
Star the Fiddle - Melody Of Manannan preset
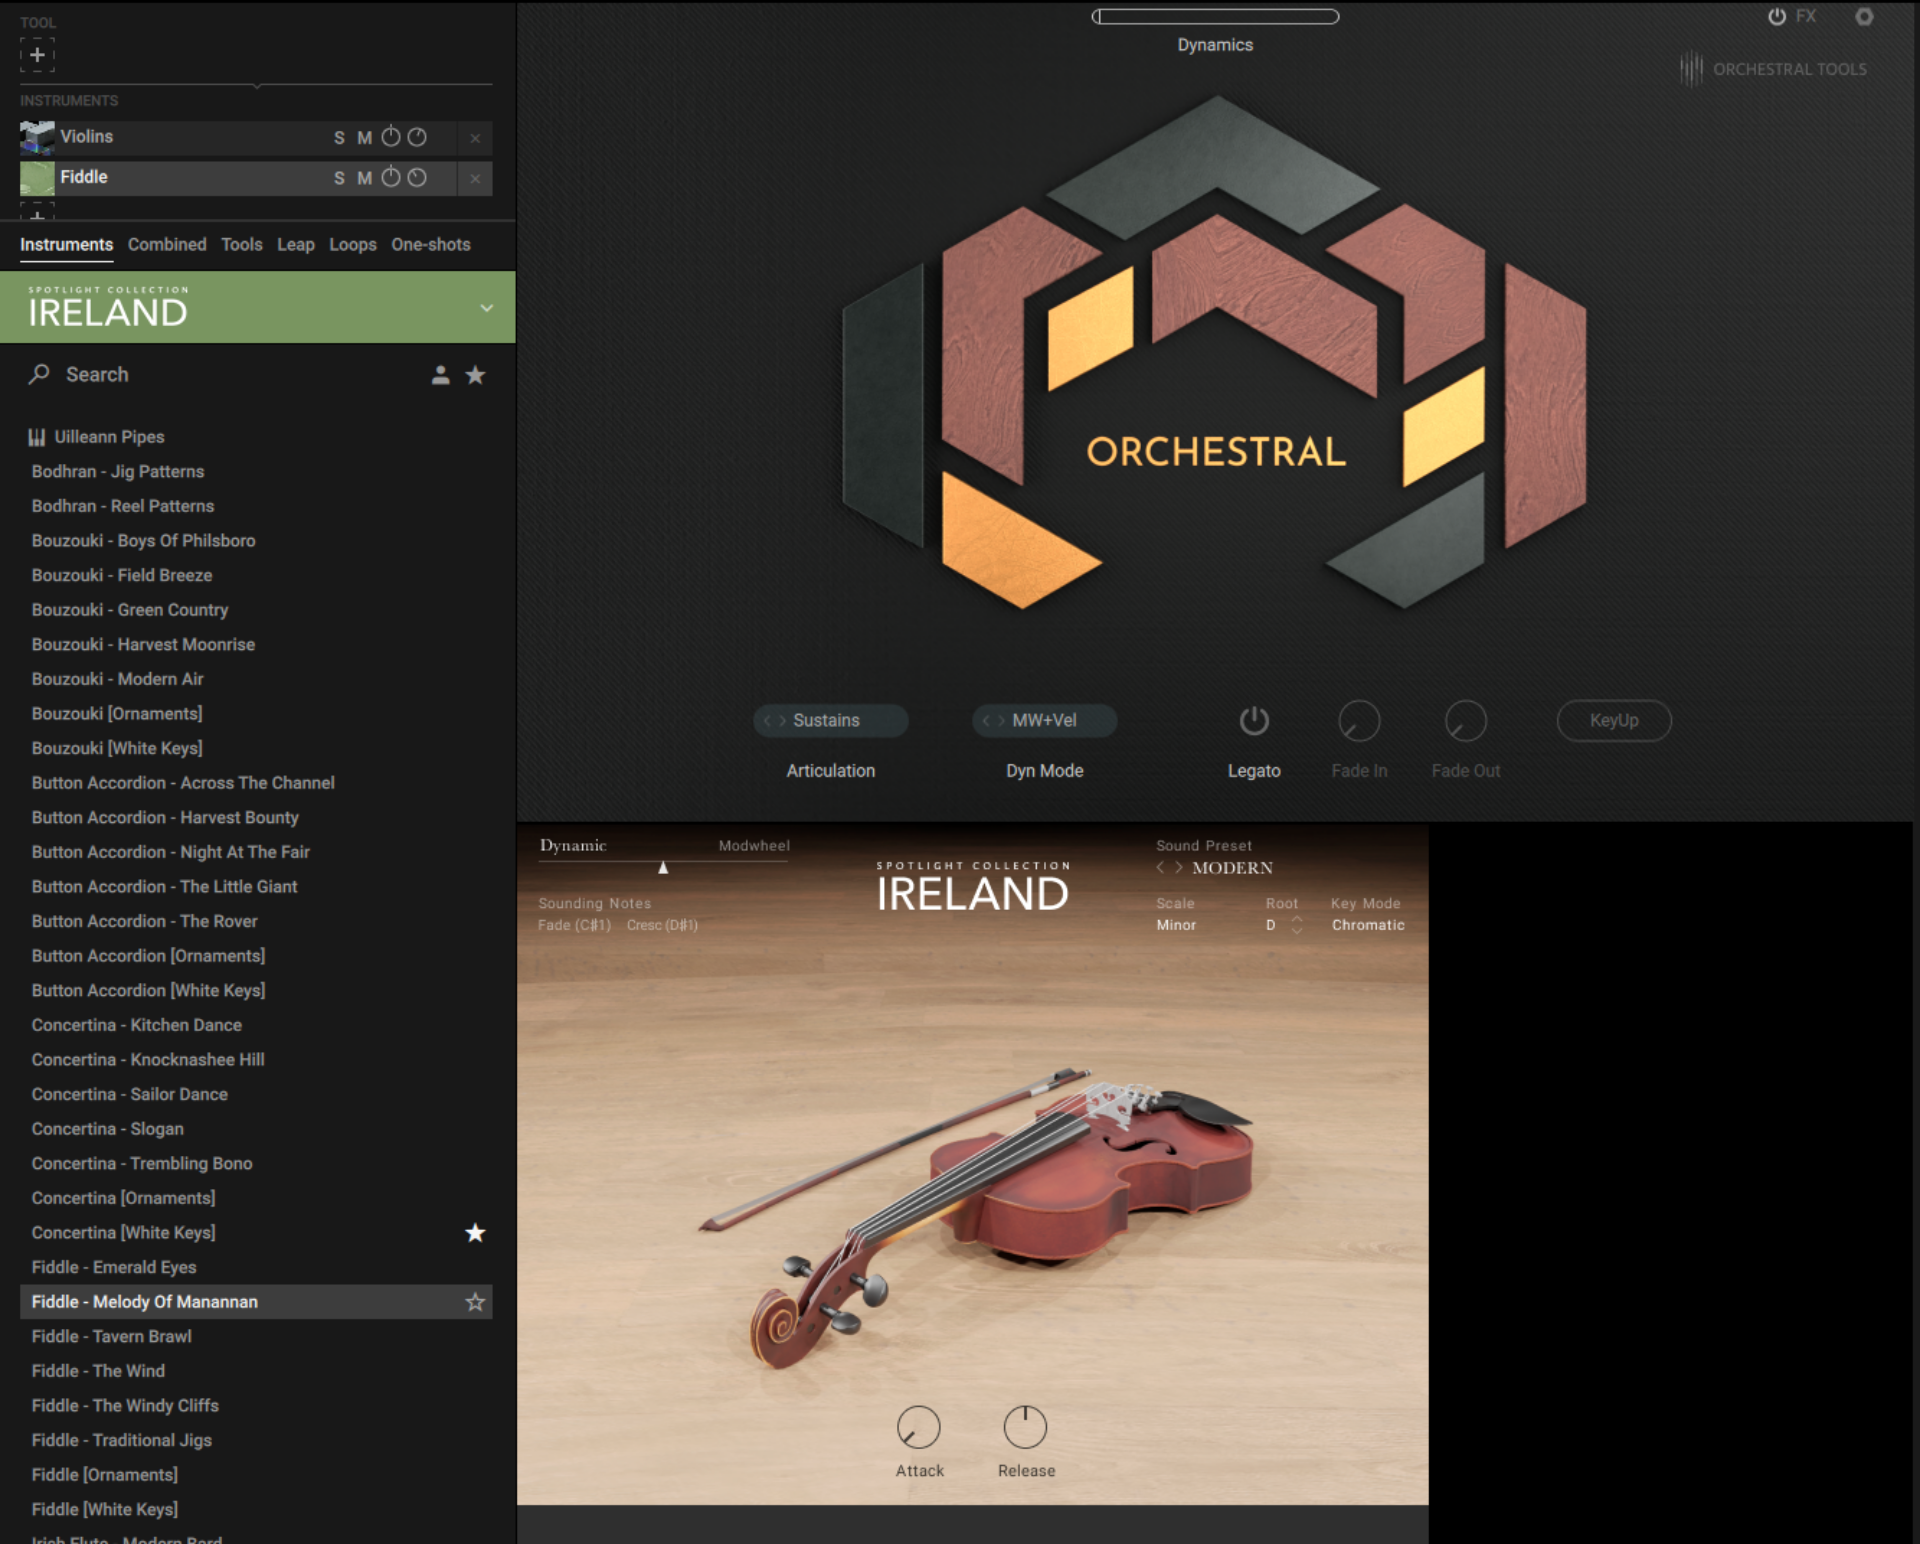coord(476,1301)
